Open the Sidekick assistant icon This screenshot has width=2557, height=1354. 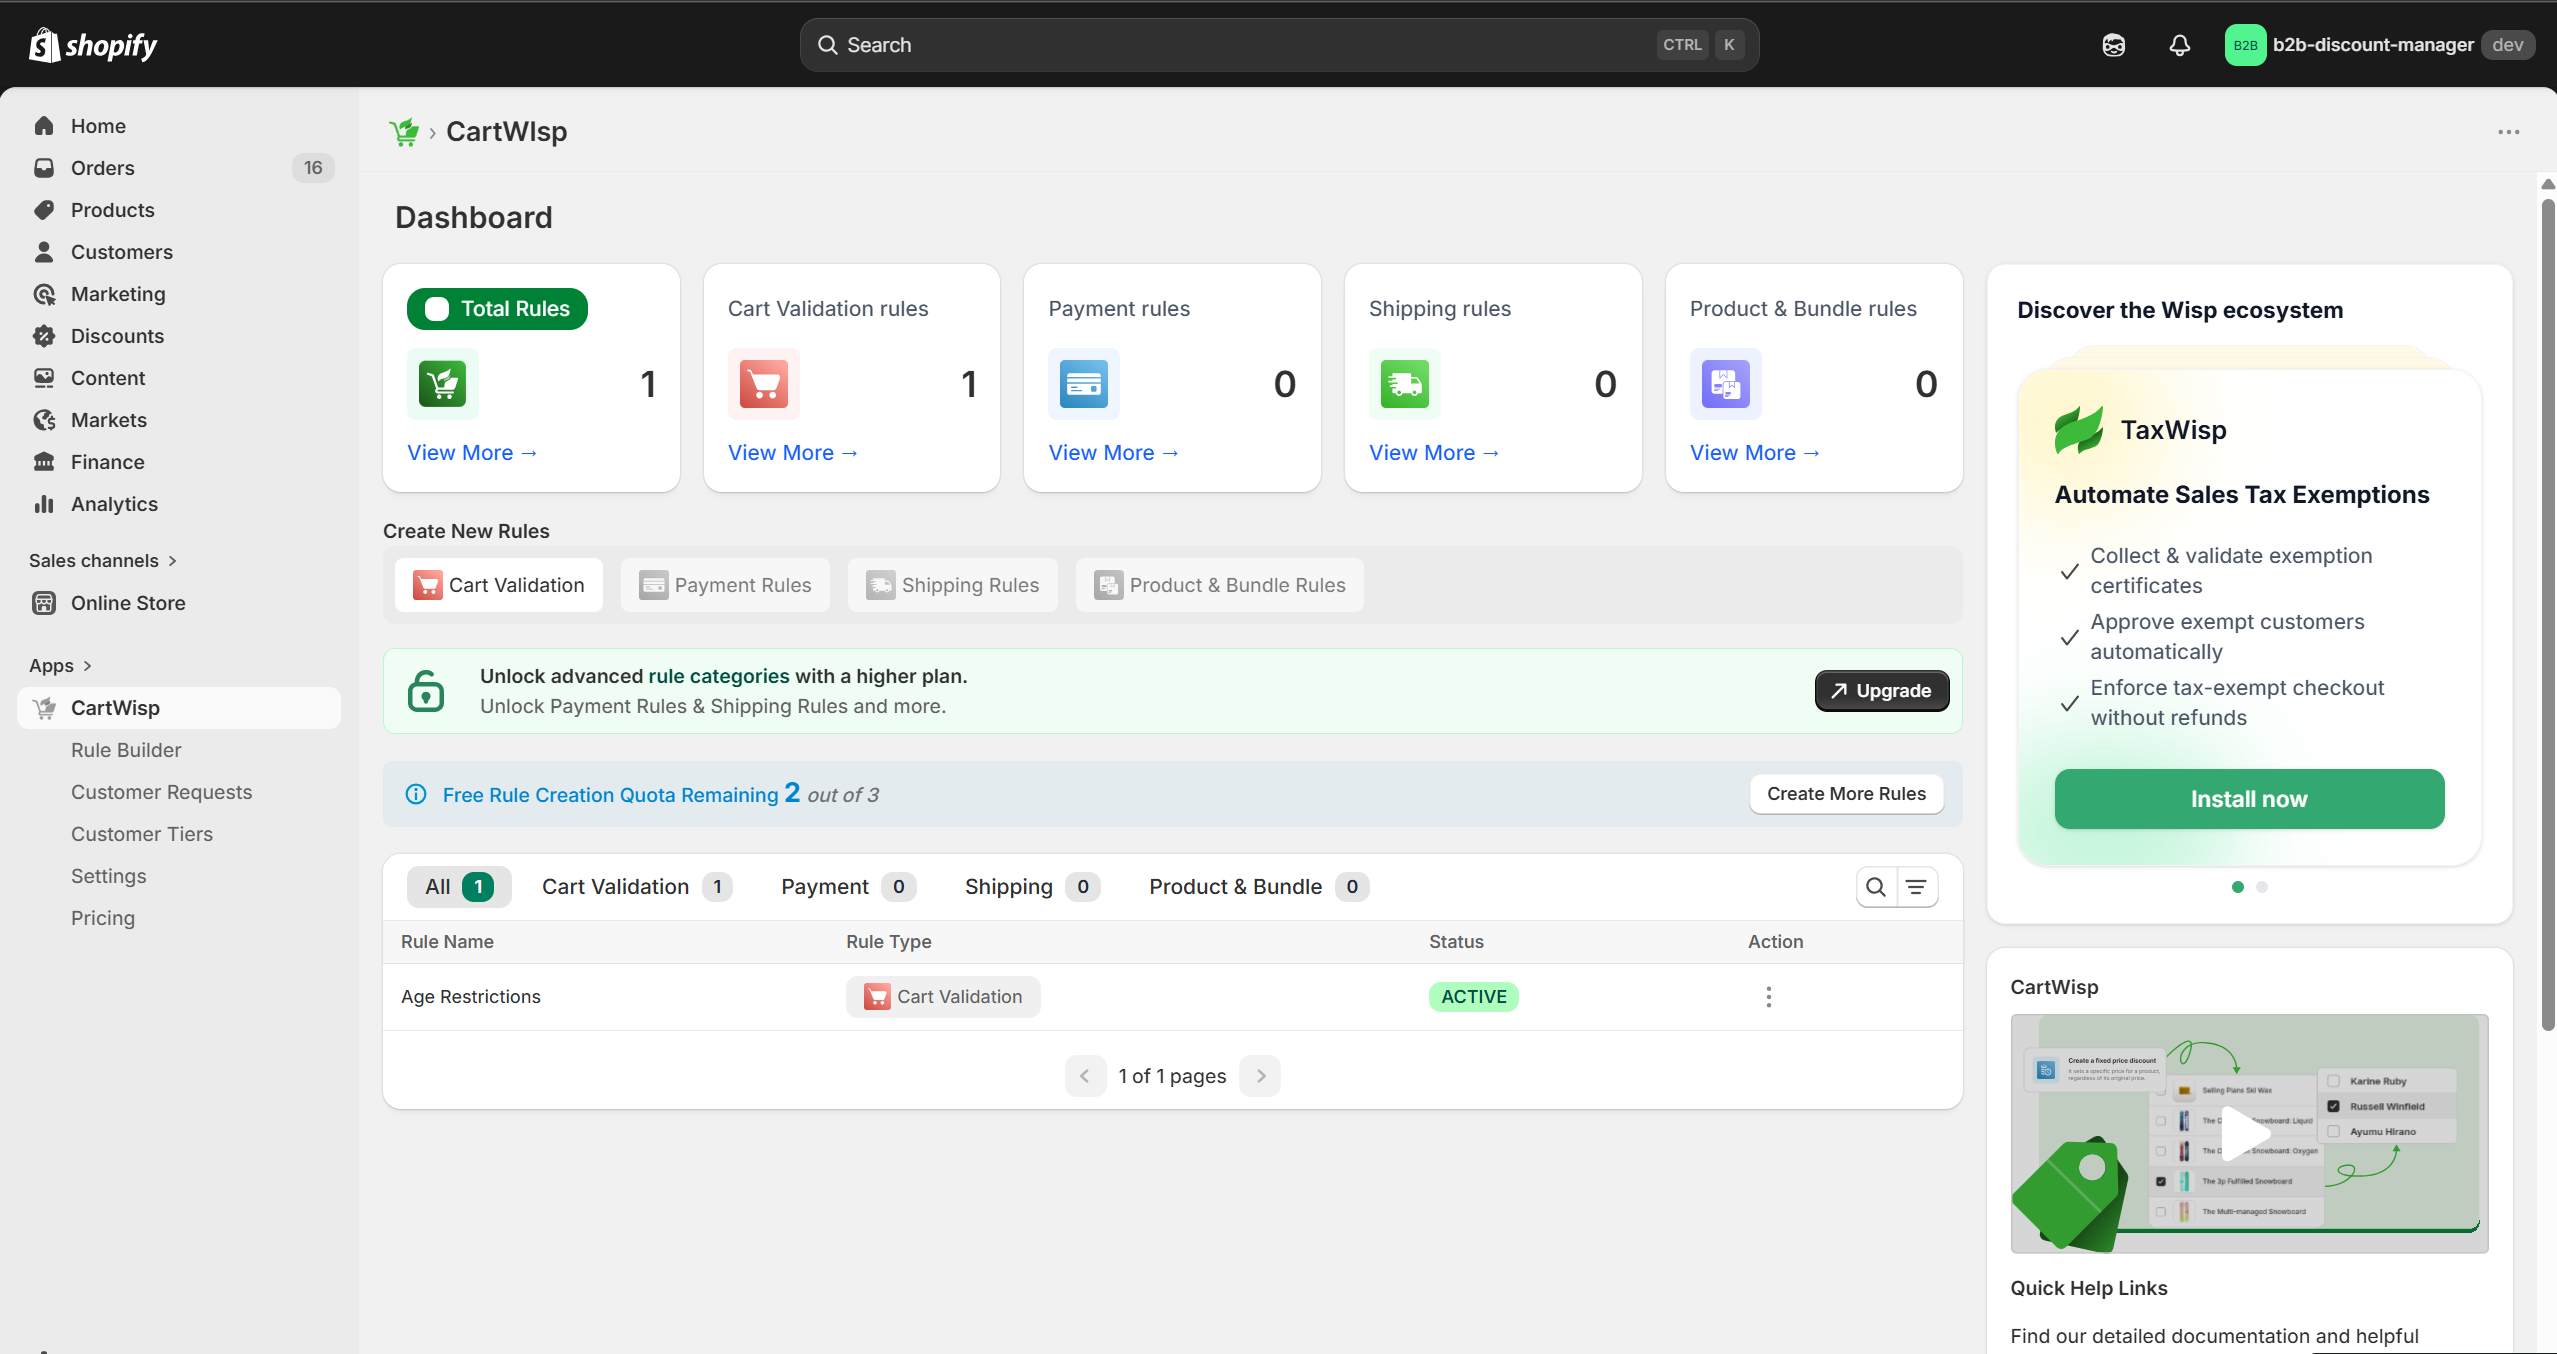2113,45
